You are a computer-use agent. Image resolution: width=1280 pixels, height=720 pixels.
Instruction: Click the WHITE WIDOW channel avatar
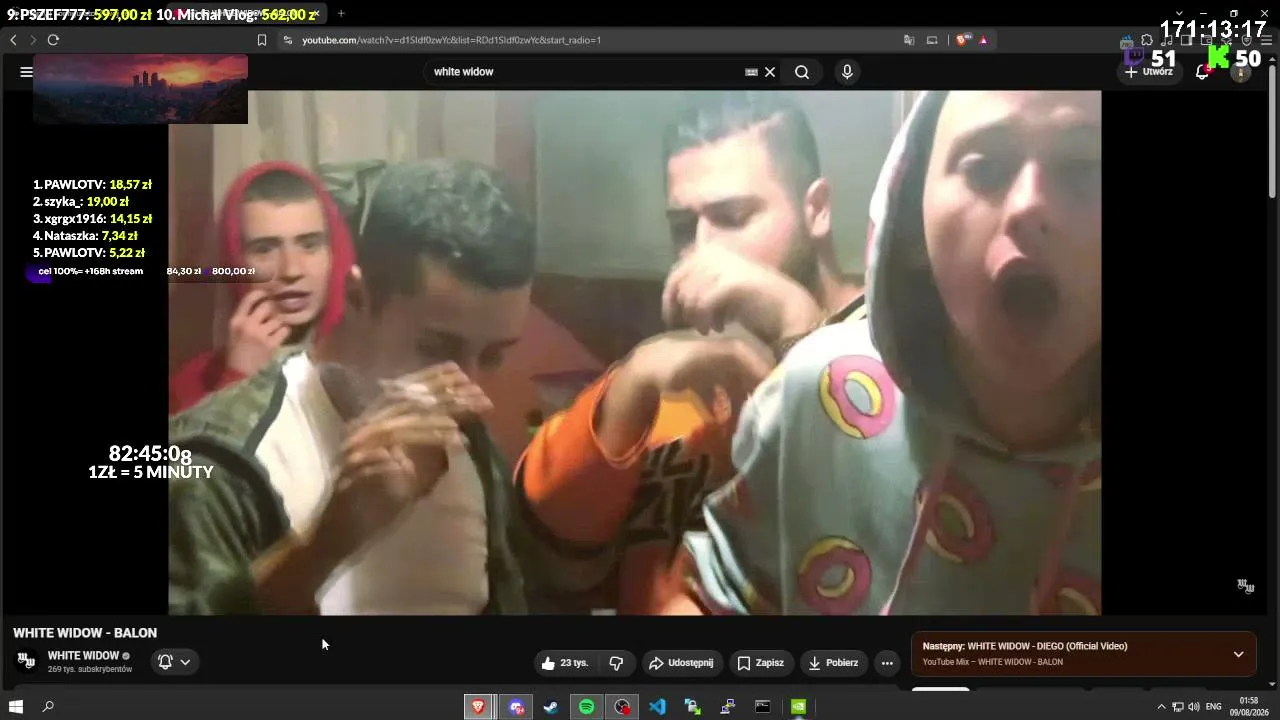click(27, 661)
